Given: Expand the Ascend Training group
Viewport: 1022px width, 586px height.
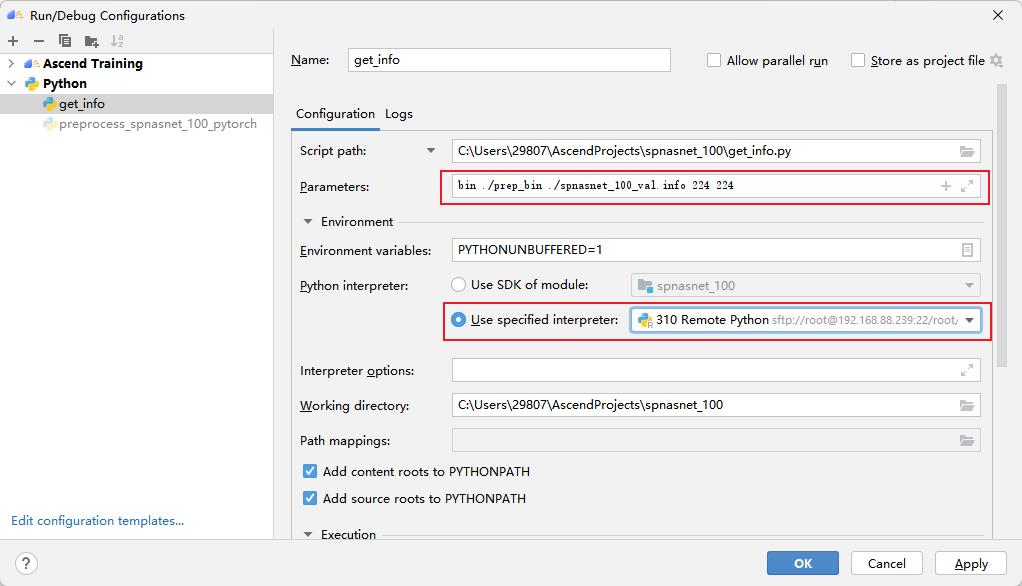Looking at the screenshot, I should pyautogui.click(x=10, y=63).
